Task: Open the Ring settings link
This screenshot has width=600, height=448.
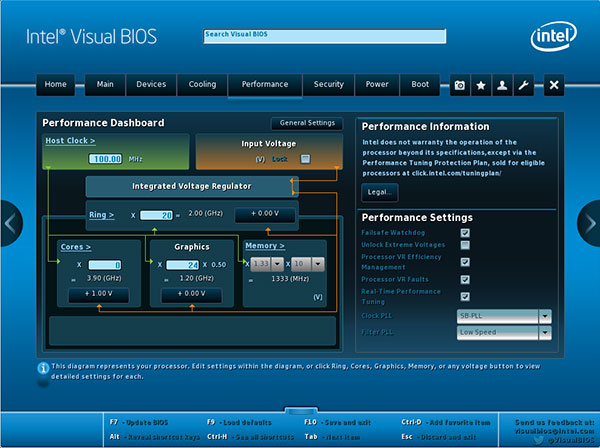Action: point(101,215)
